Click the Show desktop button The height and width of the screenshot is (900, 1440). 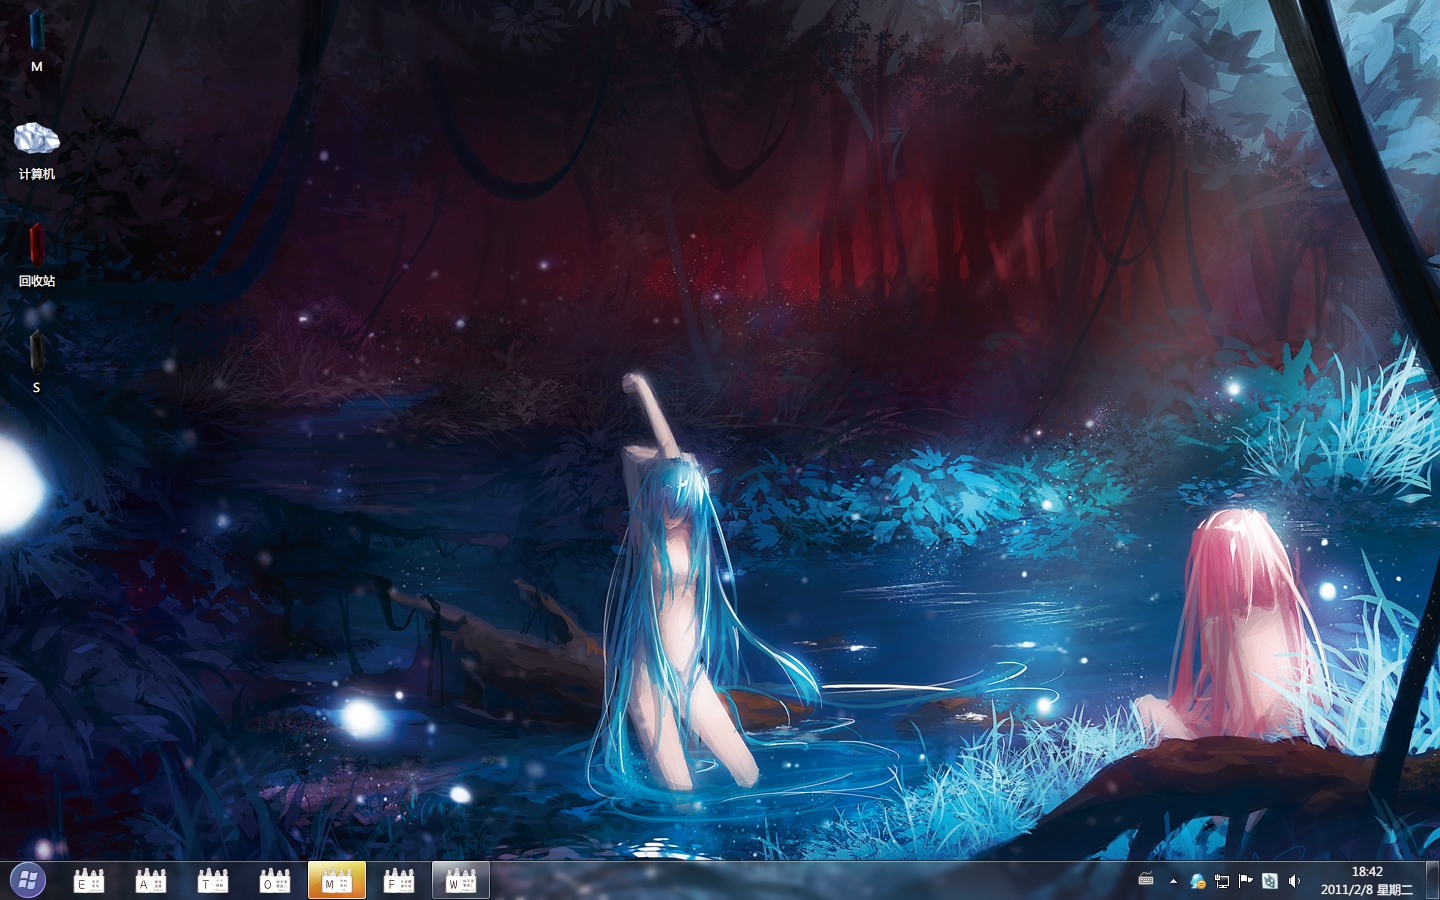pos(1432,880)
